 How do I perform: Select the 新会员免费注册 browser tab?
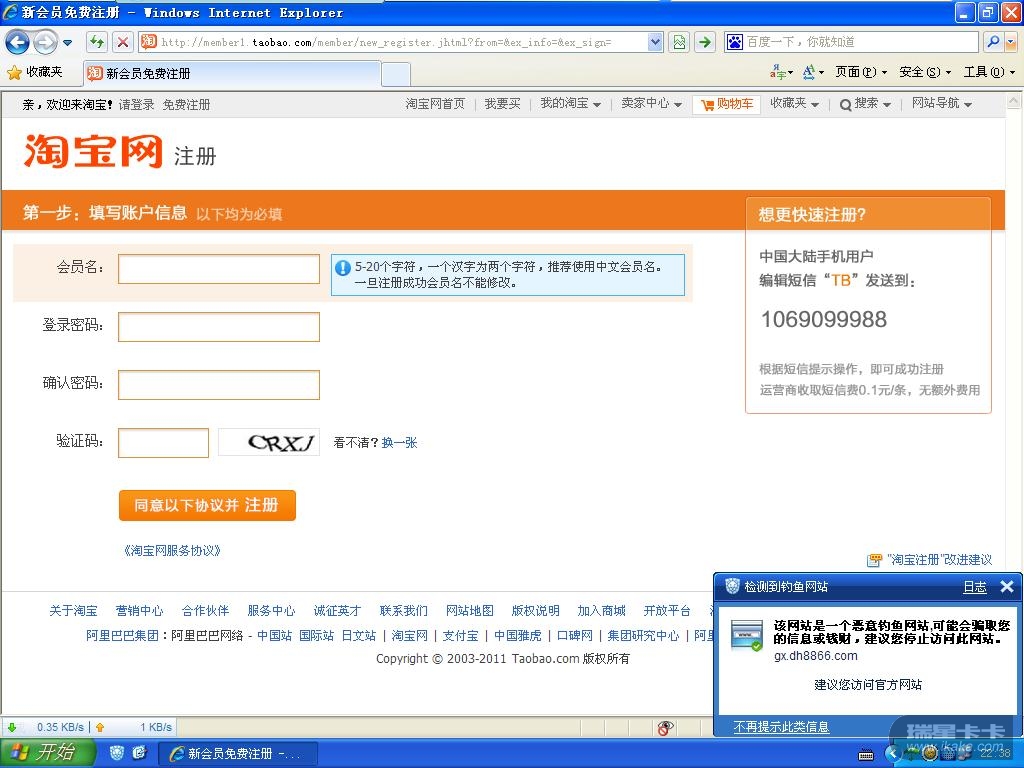tap(232, 74)
